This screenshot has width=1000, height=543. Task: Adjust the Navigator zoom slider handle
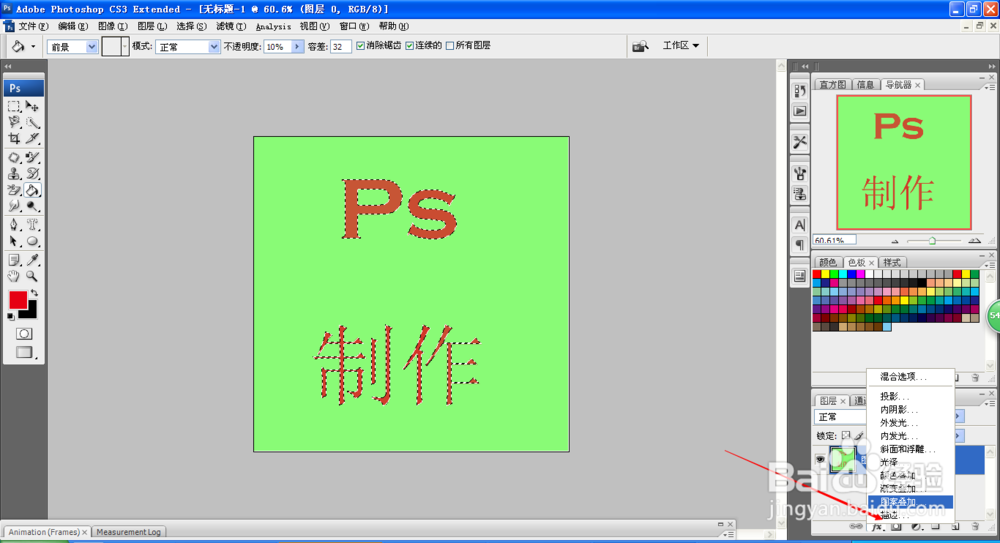click(932, 241)
